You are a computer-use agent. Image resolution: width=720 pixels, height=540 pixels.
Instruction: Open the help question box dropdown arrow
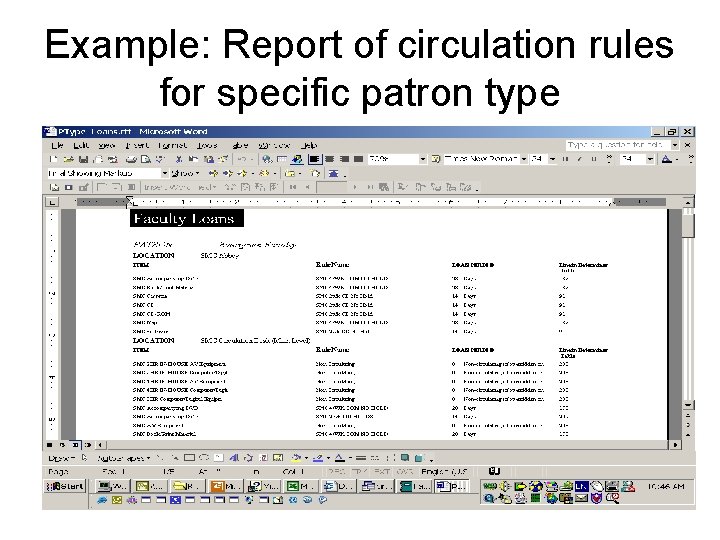[x=675, y=145]
